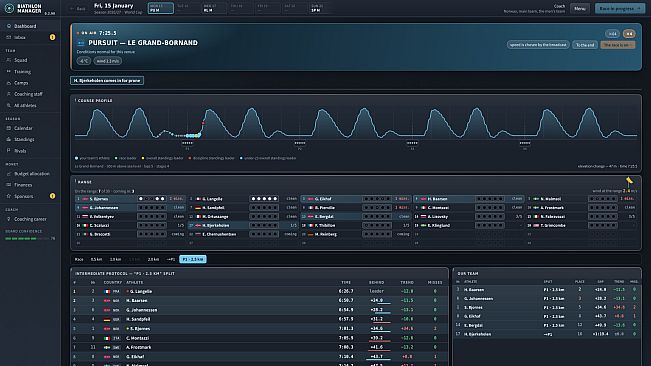The width and height of the screenshot is (651, 366).
Task: Click course profile second shooting marker
Action: click(299, 144)
